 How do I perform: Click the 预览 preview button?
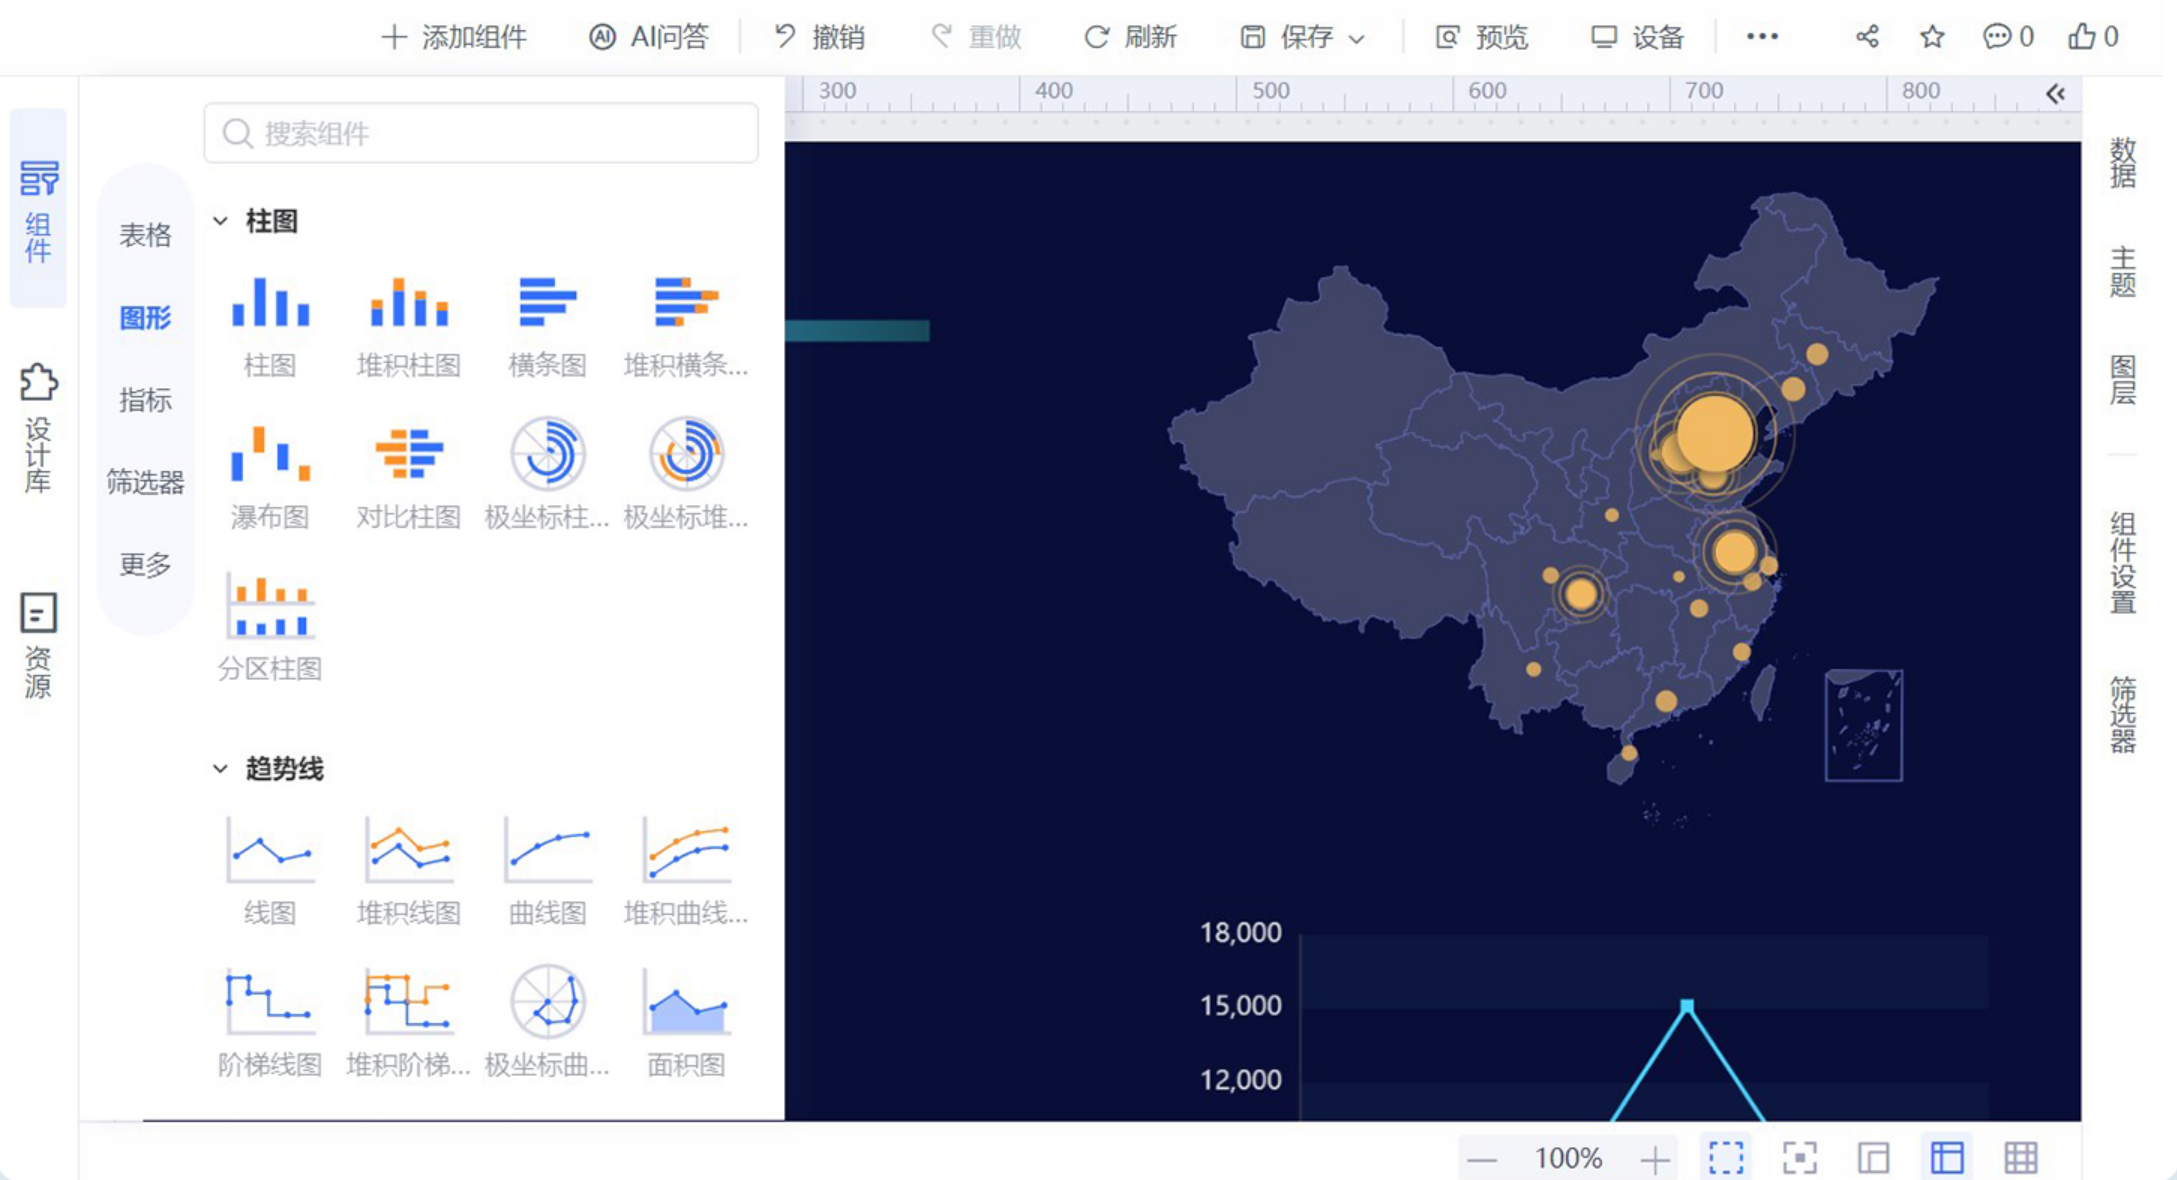(x=1482, y=37)
